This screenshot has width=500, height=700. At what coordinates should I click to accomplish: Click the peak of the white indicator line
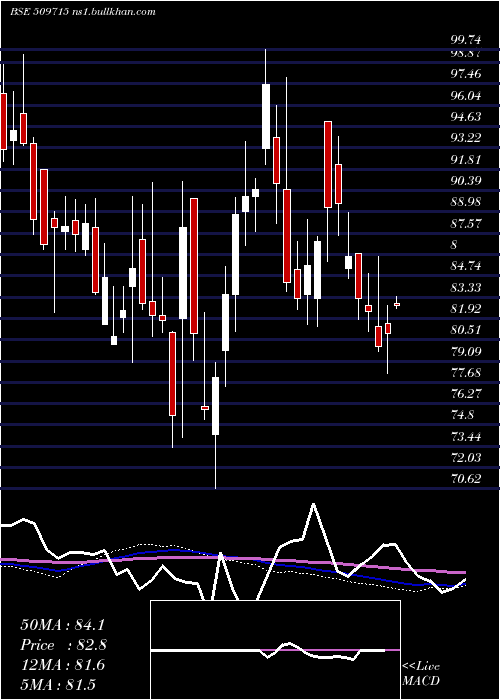(313, 504)
